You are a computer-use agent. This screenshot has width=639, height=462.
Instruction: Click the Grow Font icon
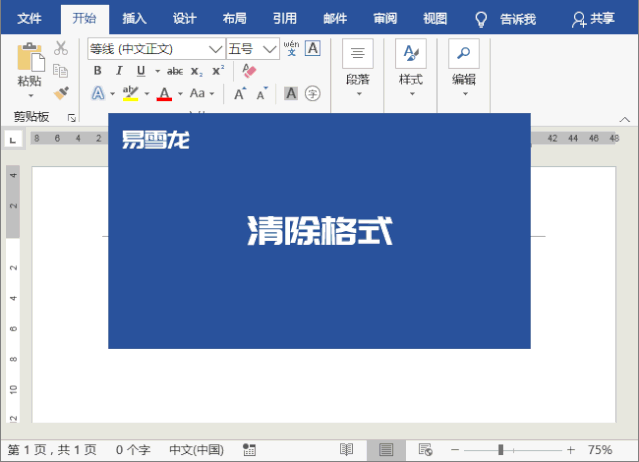[240, 94]
